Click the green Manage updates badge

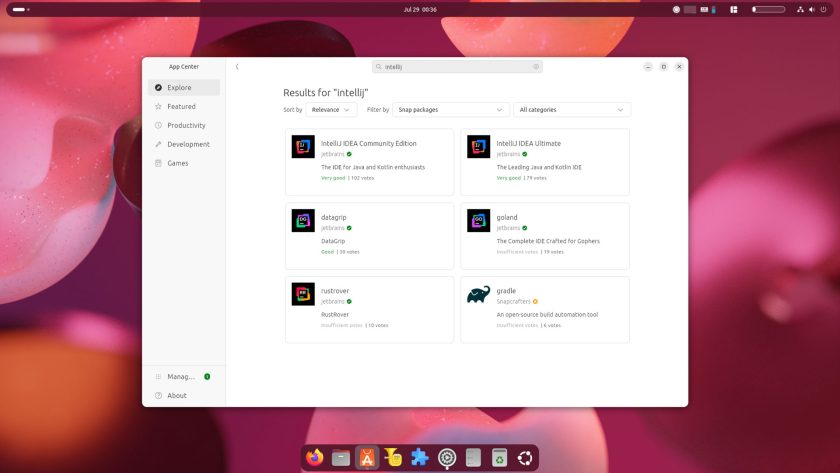click(x=207, y=377)
